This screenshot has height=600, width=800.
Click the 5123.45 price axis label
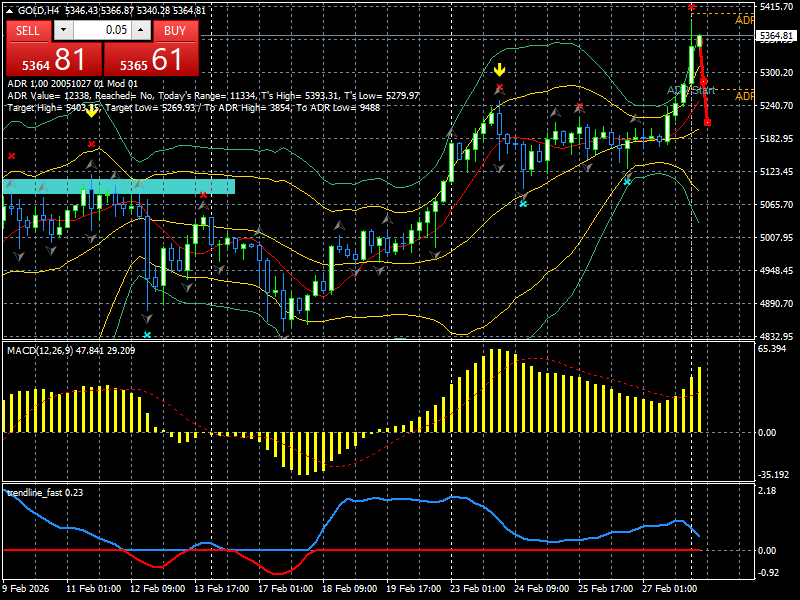(776, 171)
